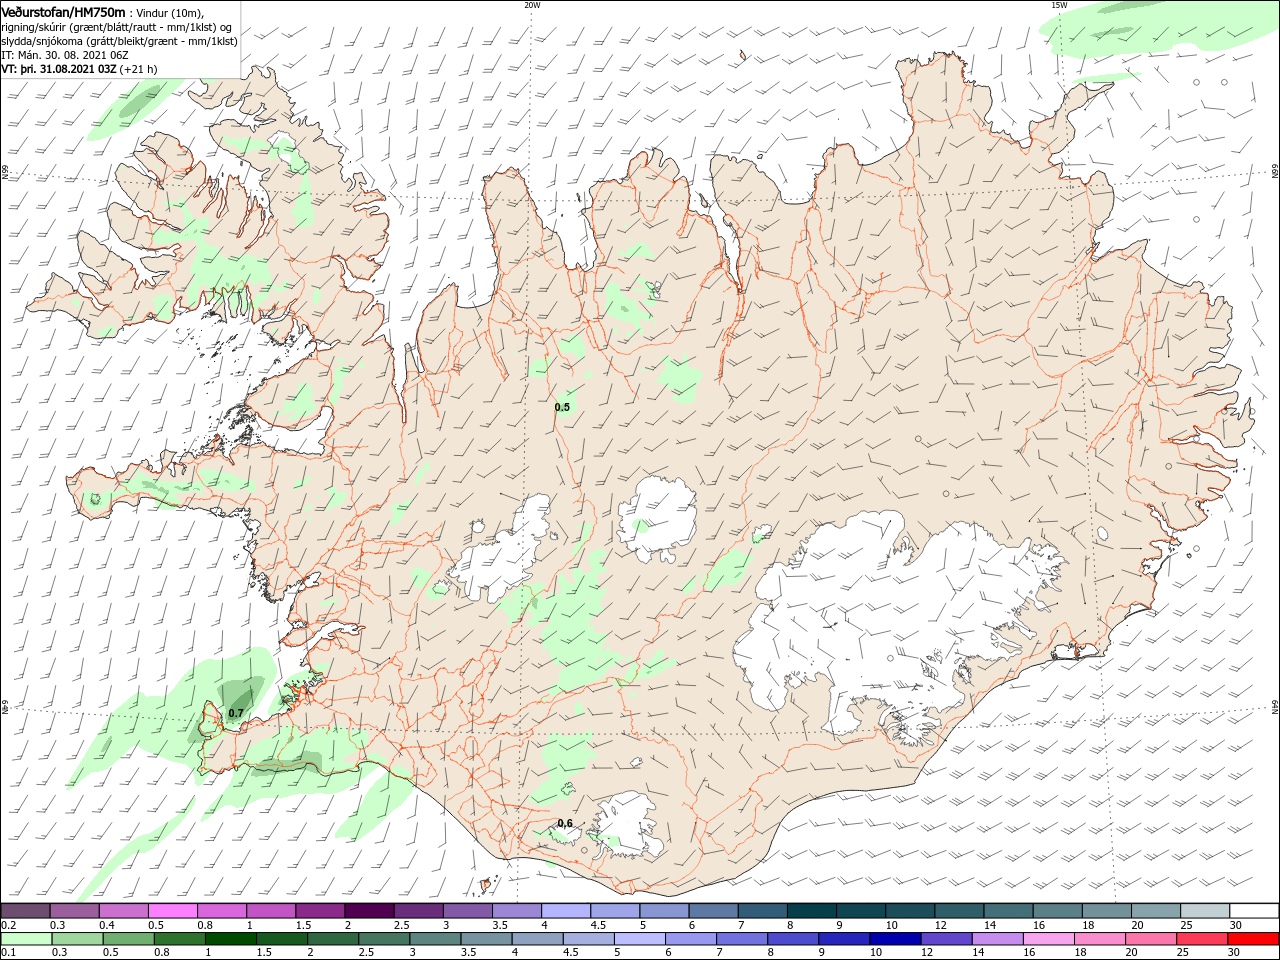Image resolution: width=1280 pixels, height=960 pixels.
Task: Select the grey-blue 3.5 swatch in the lower rain legend row
Action: point(487,939)
